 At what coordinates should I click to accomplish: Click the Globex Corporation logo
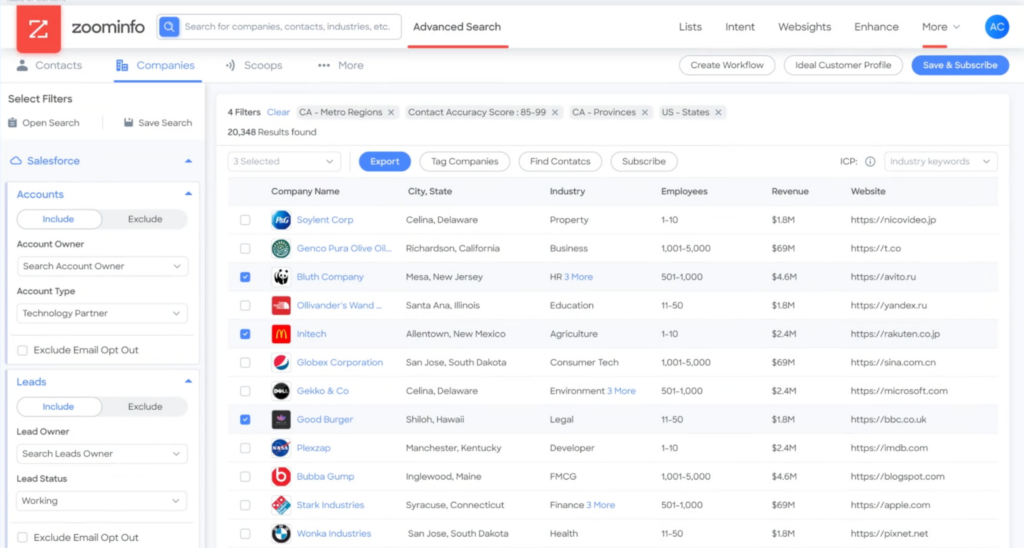pos(281,363)
